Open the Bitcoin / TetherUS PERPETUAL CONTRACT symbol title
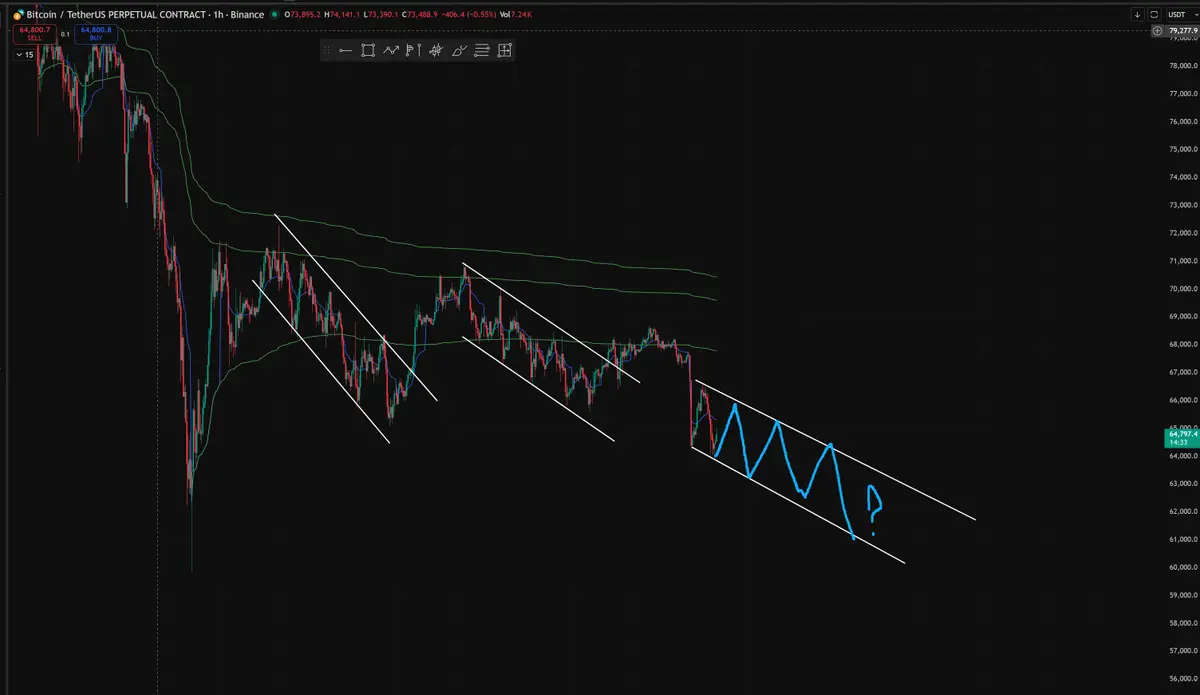Screen dimensions: 1200x695 [116, 15]
